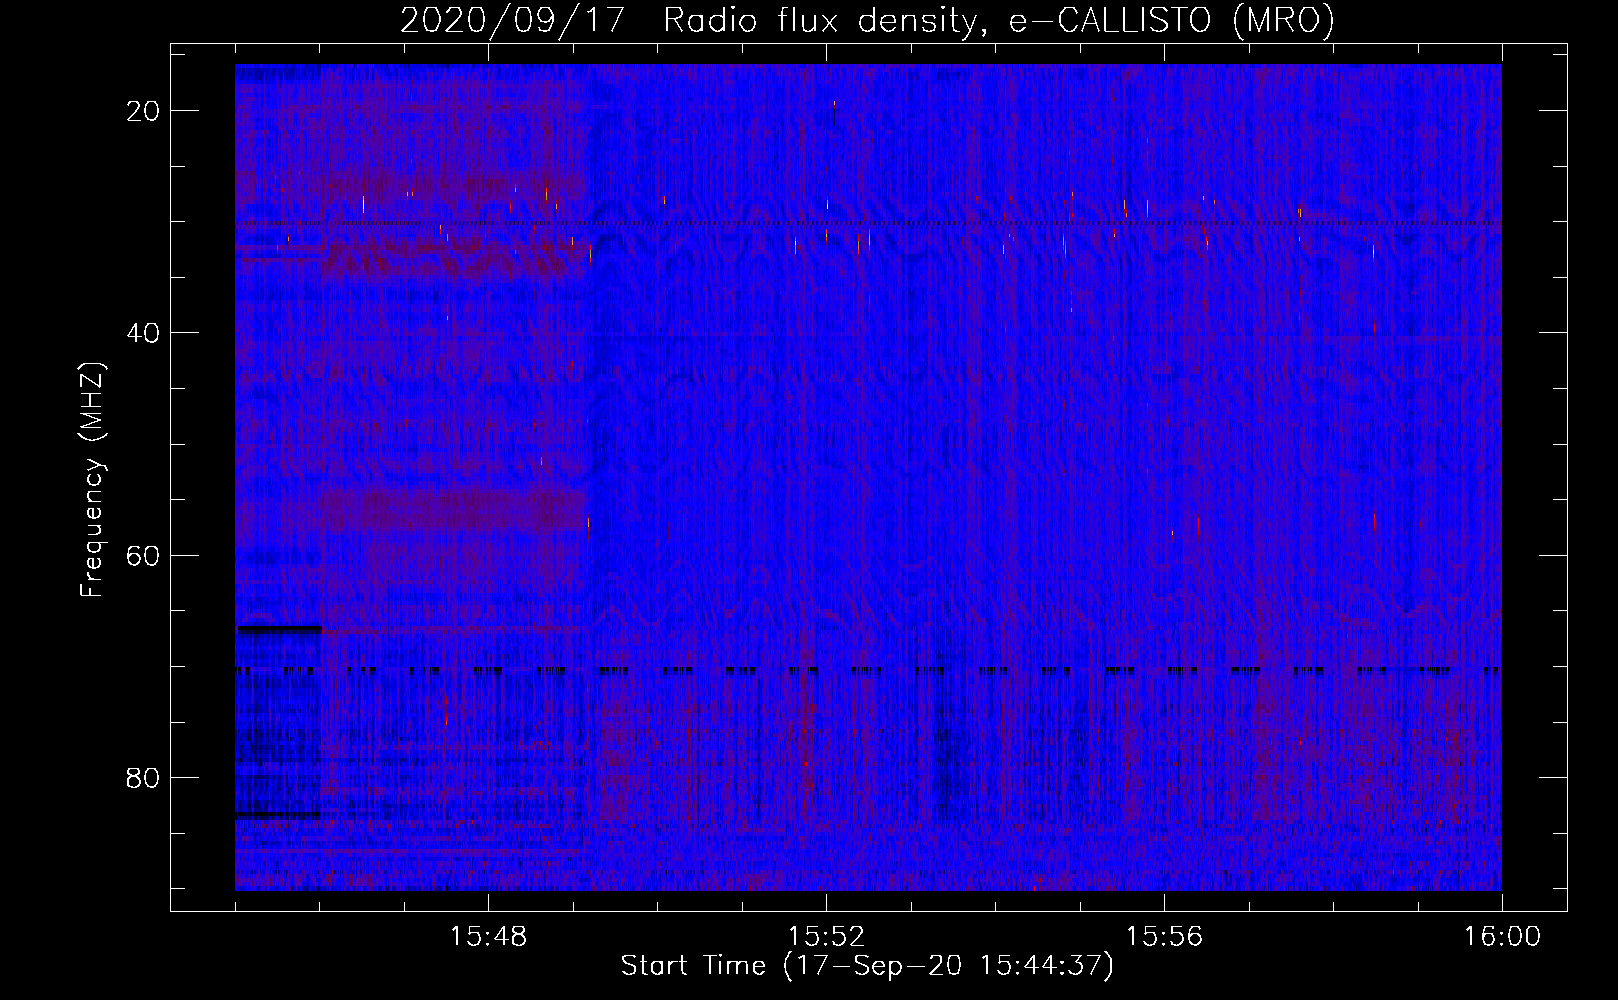Select the 16:00 time tick label
The height and width of the screenshot is (1000, 1618).
click(x=1502, y=937)
